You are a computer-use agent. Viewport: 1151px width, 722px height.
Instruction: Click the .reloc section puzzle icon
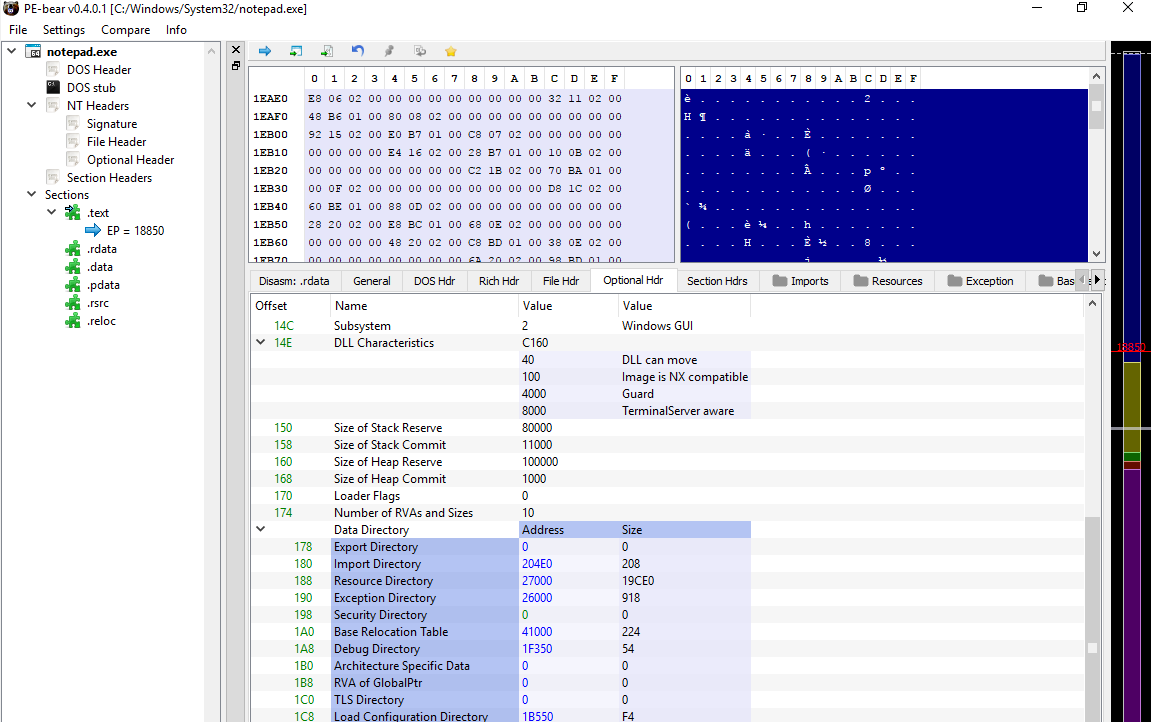click(x=72, y=321)
